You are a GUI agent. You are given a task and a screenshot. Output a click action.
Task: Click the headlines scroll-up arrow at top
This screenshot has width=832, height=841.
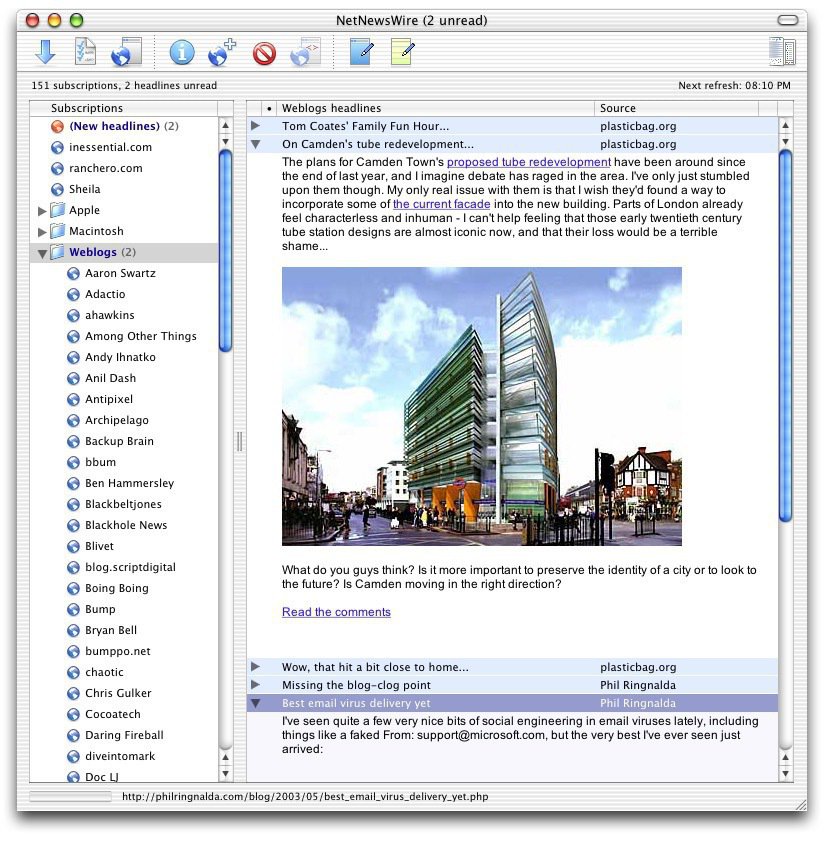coord(785,125)
